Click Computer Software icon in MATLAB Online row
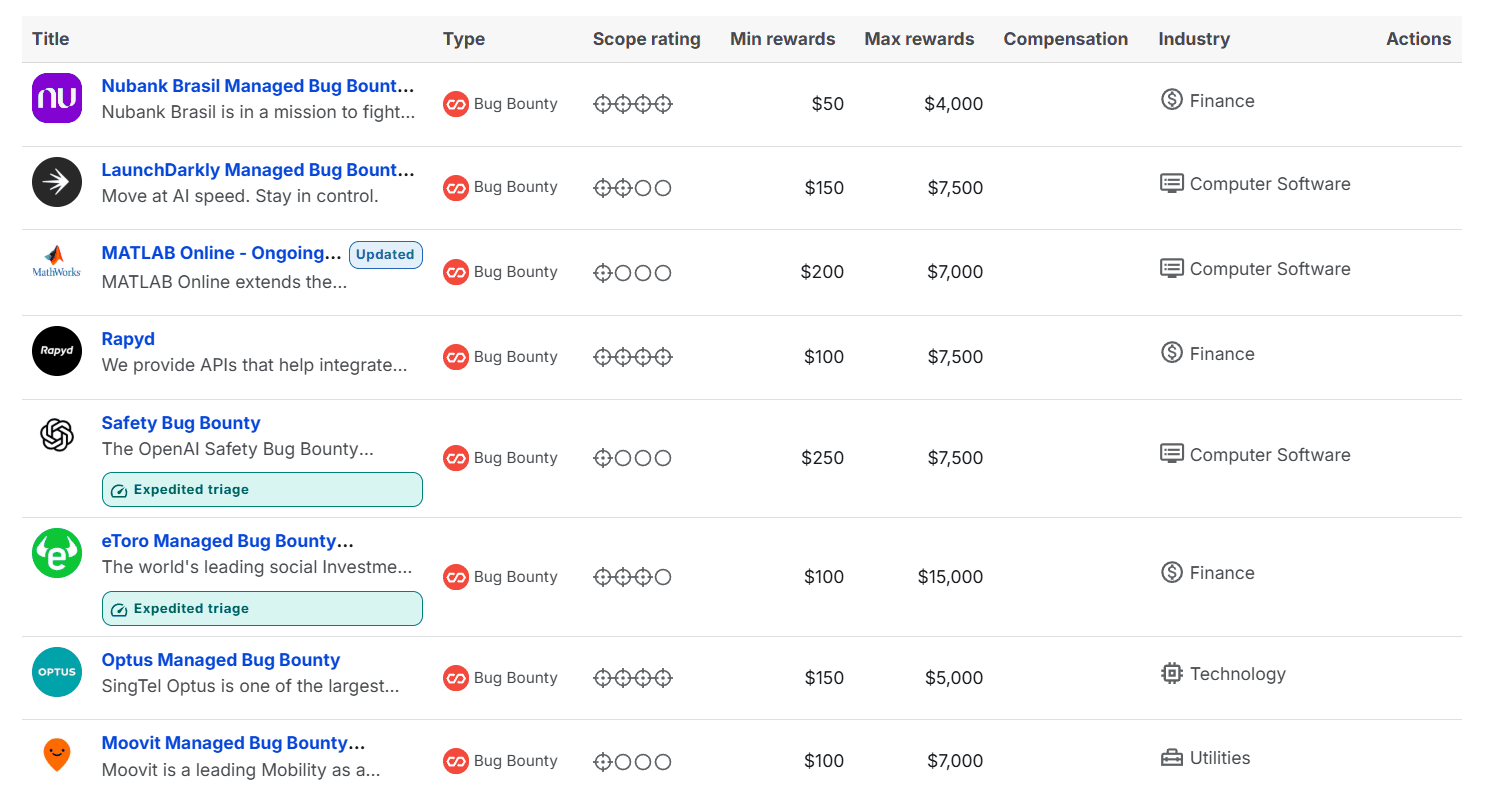Screen dimensions: 1492x798 coord(1172,269)
